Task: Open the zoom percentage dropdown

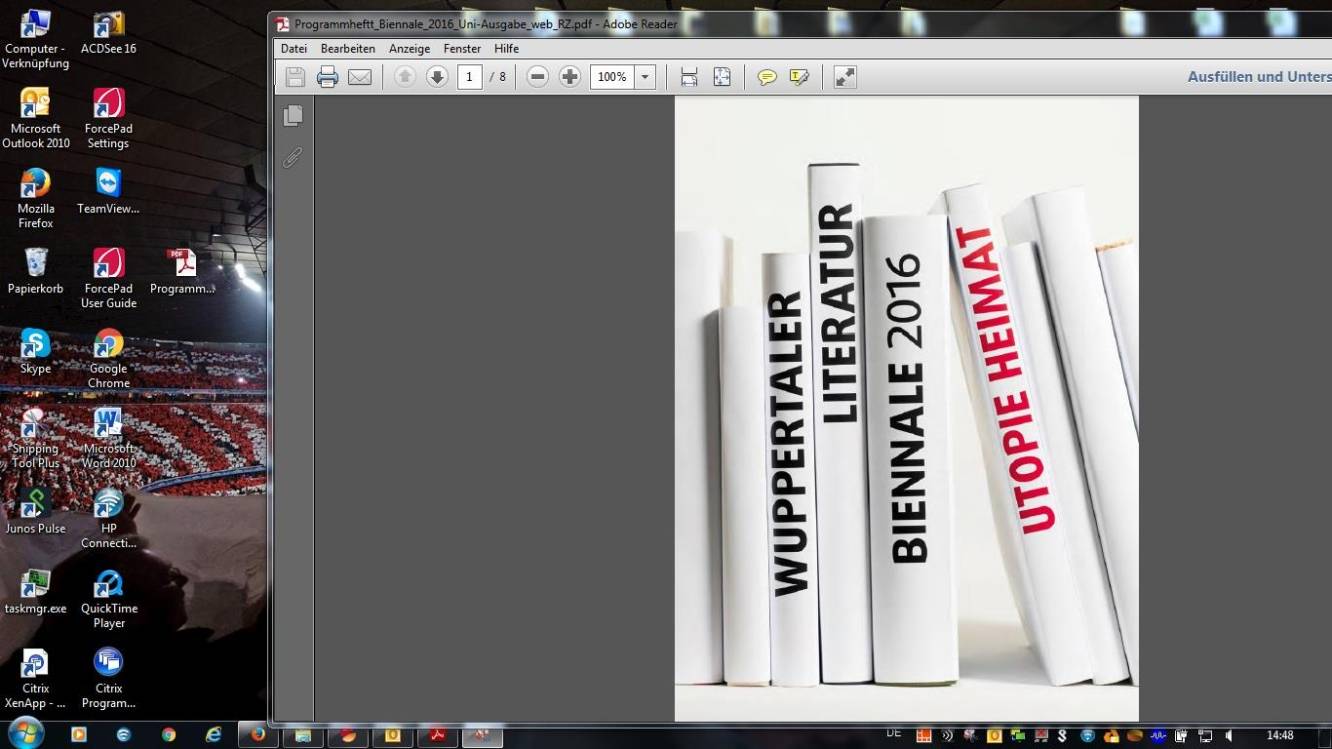Action: [644, 76]
